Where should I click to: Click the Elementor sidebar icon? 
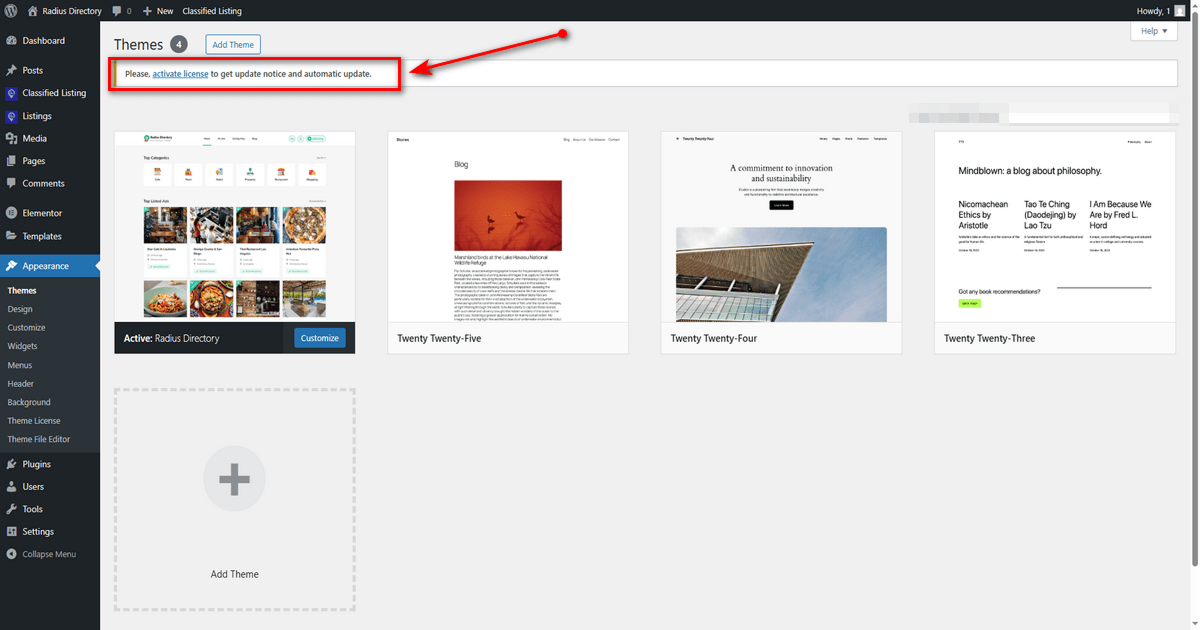click(x=11, y=213)
